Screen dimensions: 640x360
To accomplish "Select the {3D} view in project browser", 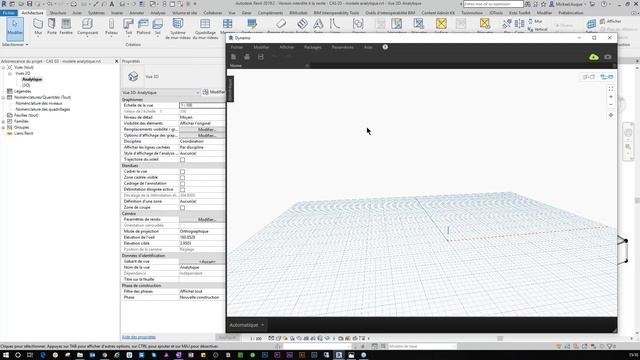I will 26,85.
